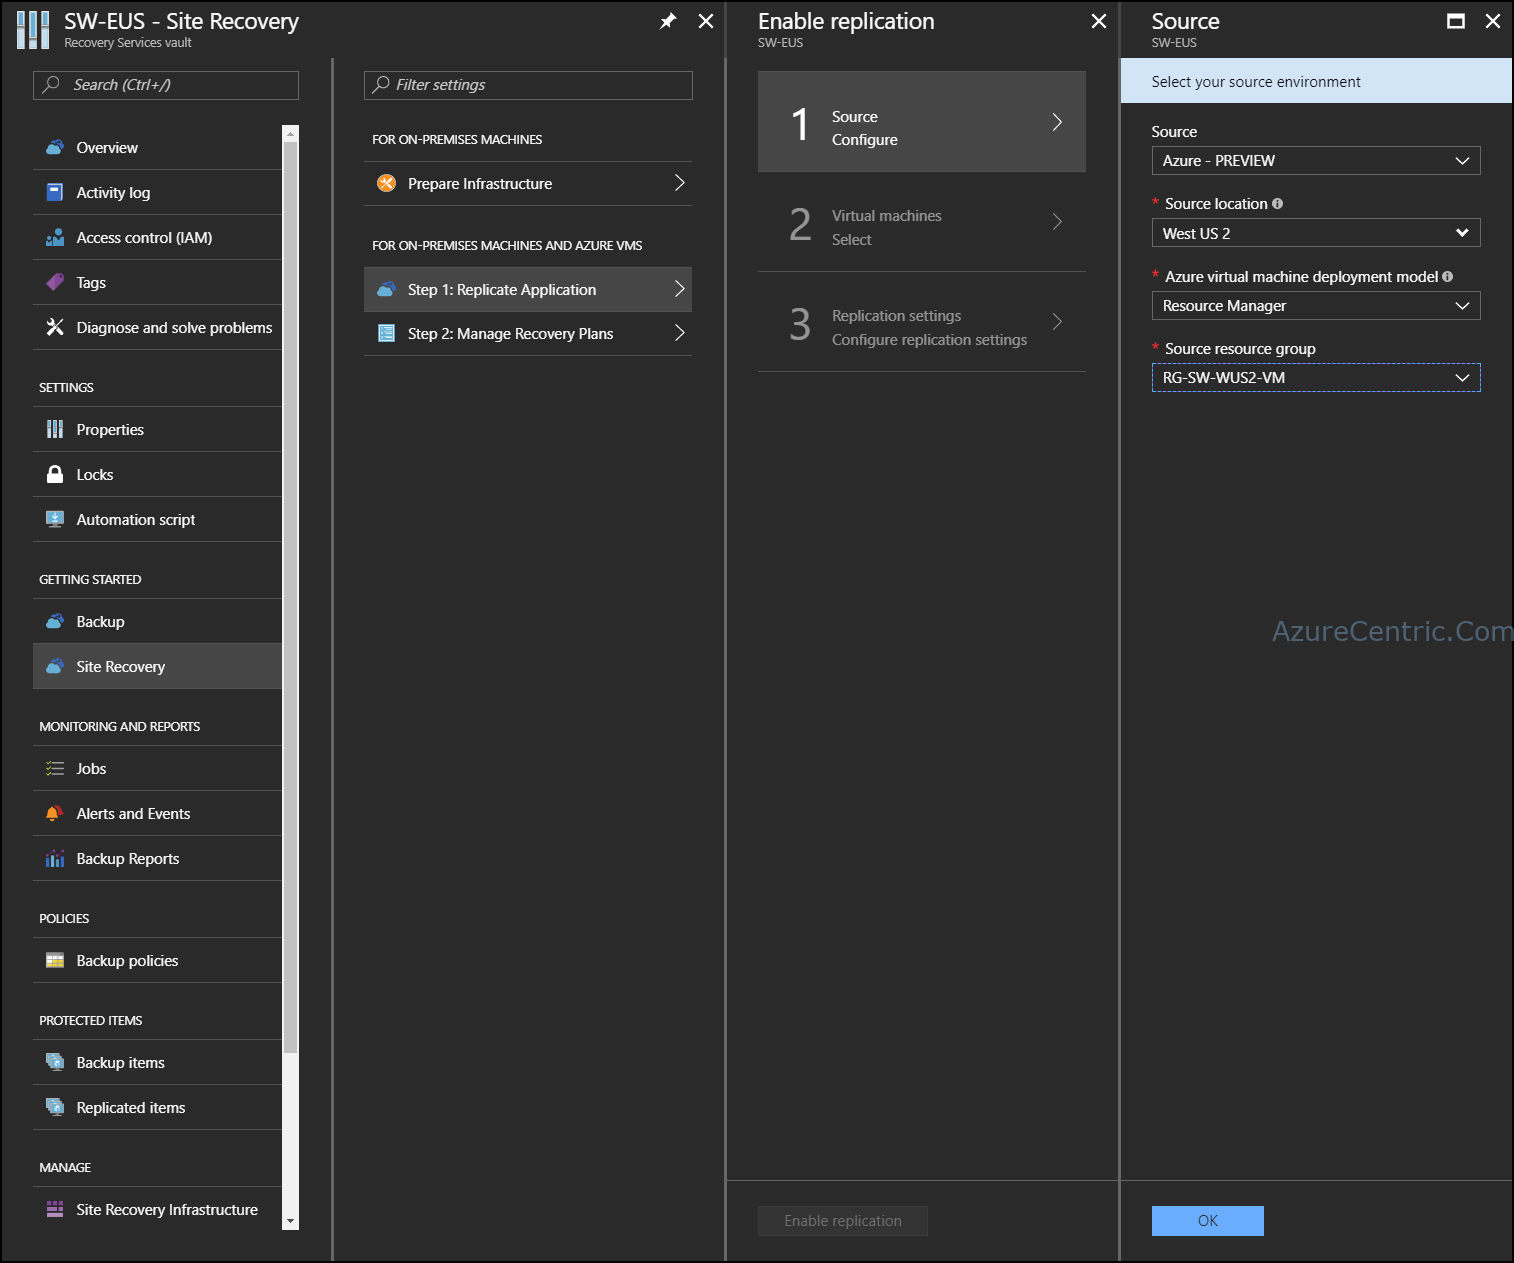
Task: Click the Properties bars icon
Action: tap(55, 429)
